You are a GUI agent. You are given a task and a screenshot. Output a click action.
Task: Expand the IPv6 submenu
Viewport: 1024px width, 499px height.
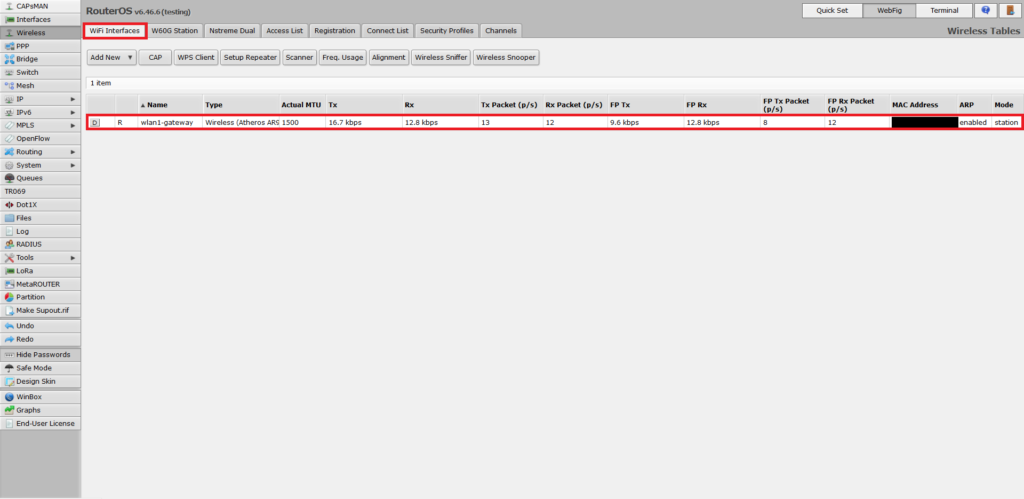tap(40, 112)
